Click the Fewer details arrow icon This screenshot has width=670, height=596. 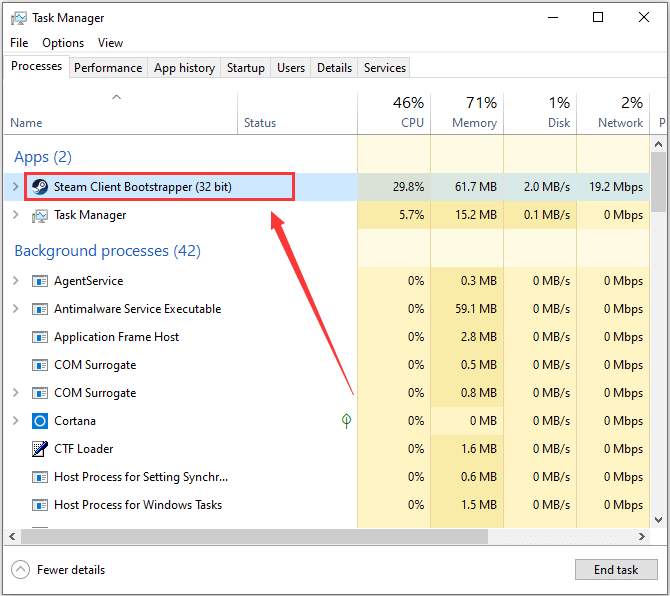click(20, 570)
